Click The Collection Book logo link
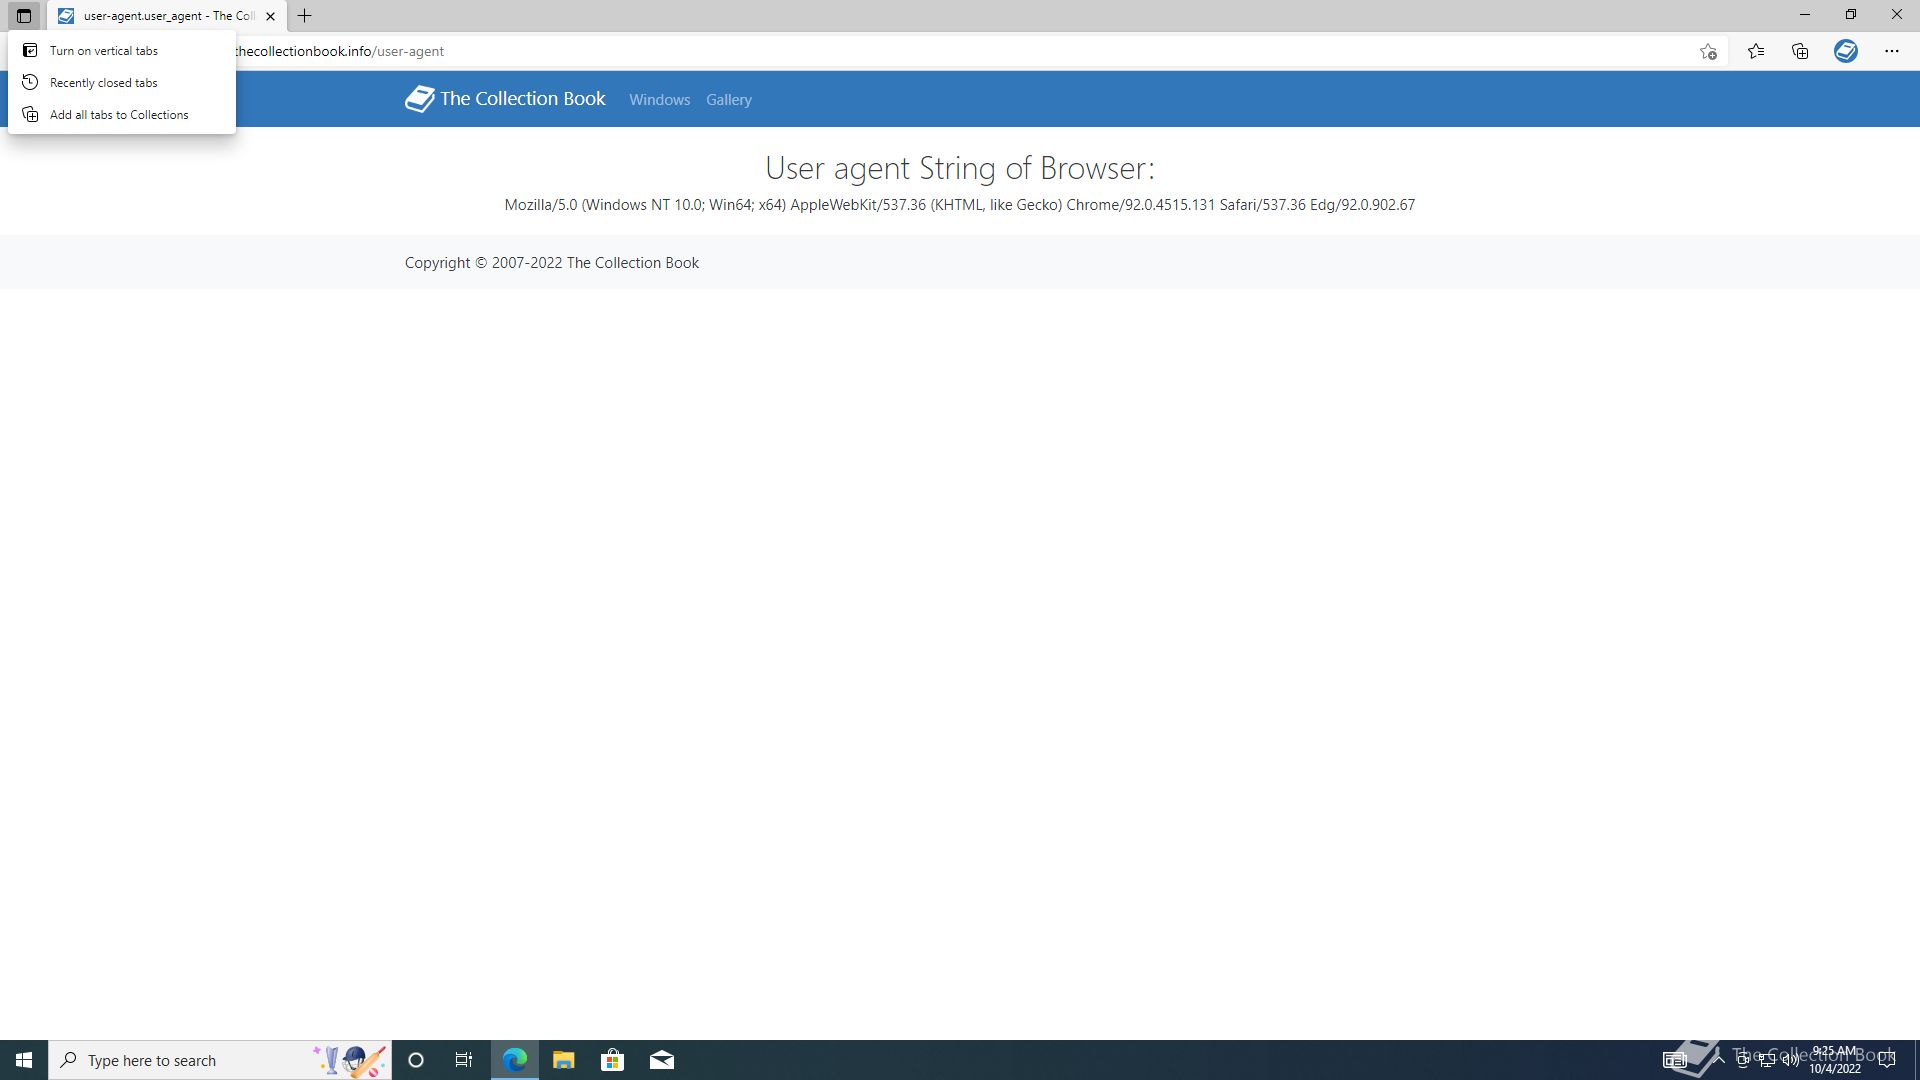The width and height of the screenshot is (1920, 1080). coord(505,99)
